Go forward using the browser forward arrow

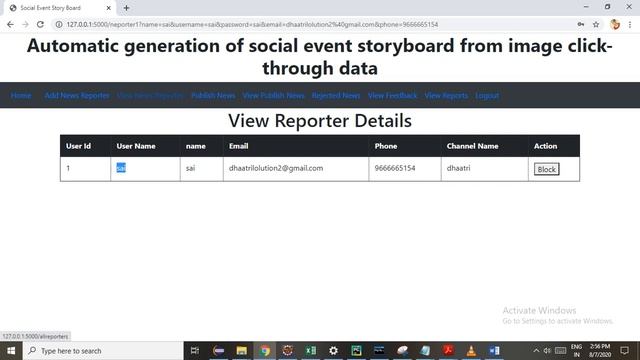(25, 24)
